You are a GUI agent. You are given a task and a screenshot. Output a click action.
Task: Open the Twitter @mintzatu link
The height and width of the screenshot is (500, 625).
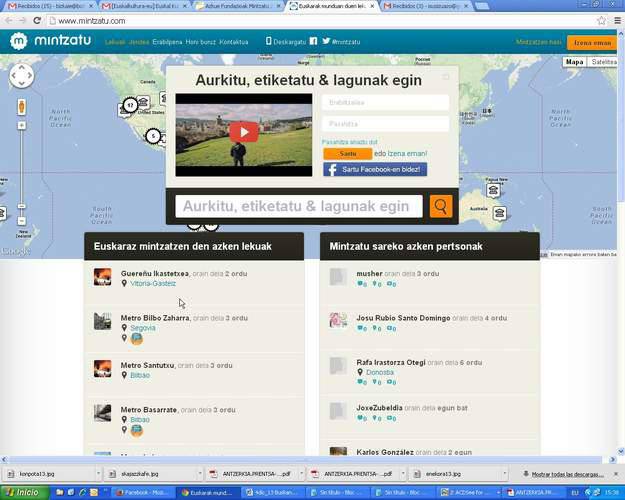341,41
